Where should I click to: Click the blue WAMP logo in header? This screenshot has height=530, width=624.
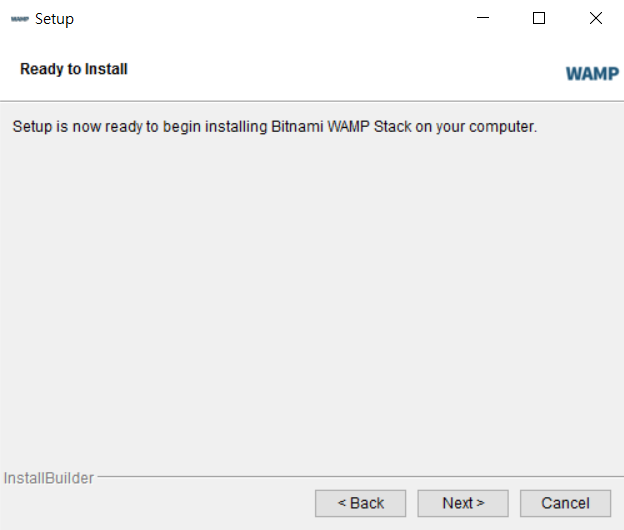click(592, 74)
